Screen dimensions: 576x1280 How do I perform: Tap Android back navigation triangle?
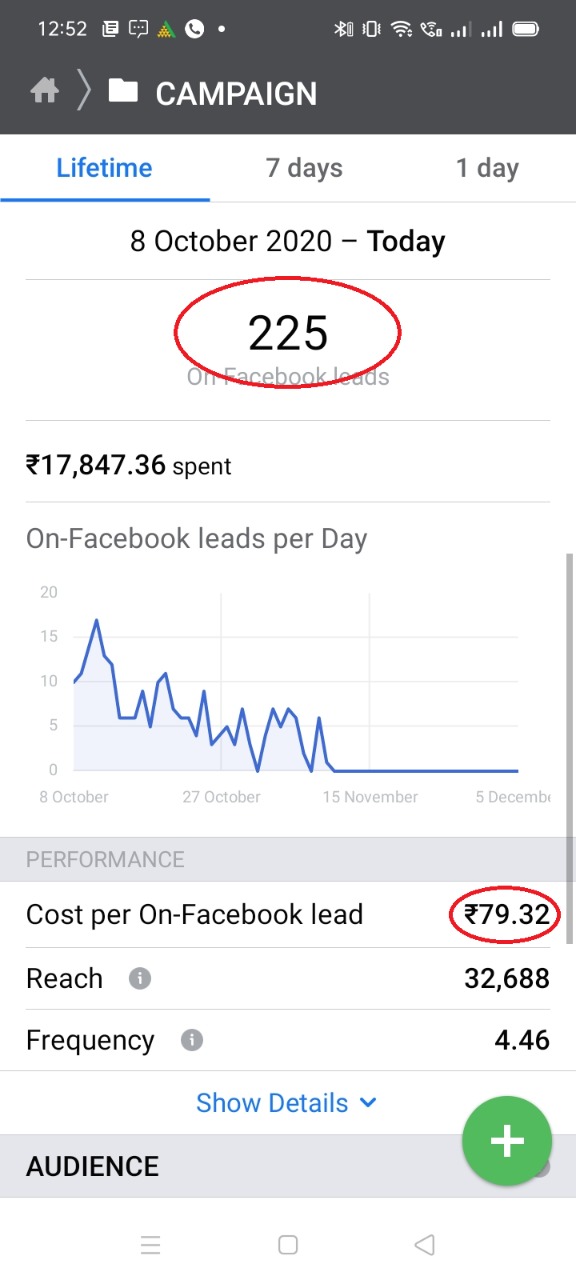[x=425, y=1244]
